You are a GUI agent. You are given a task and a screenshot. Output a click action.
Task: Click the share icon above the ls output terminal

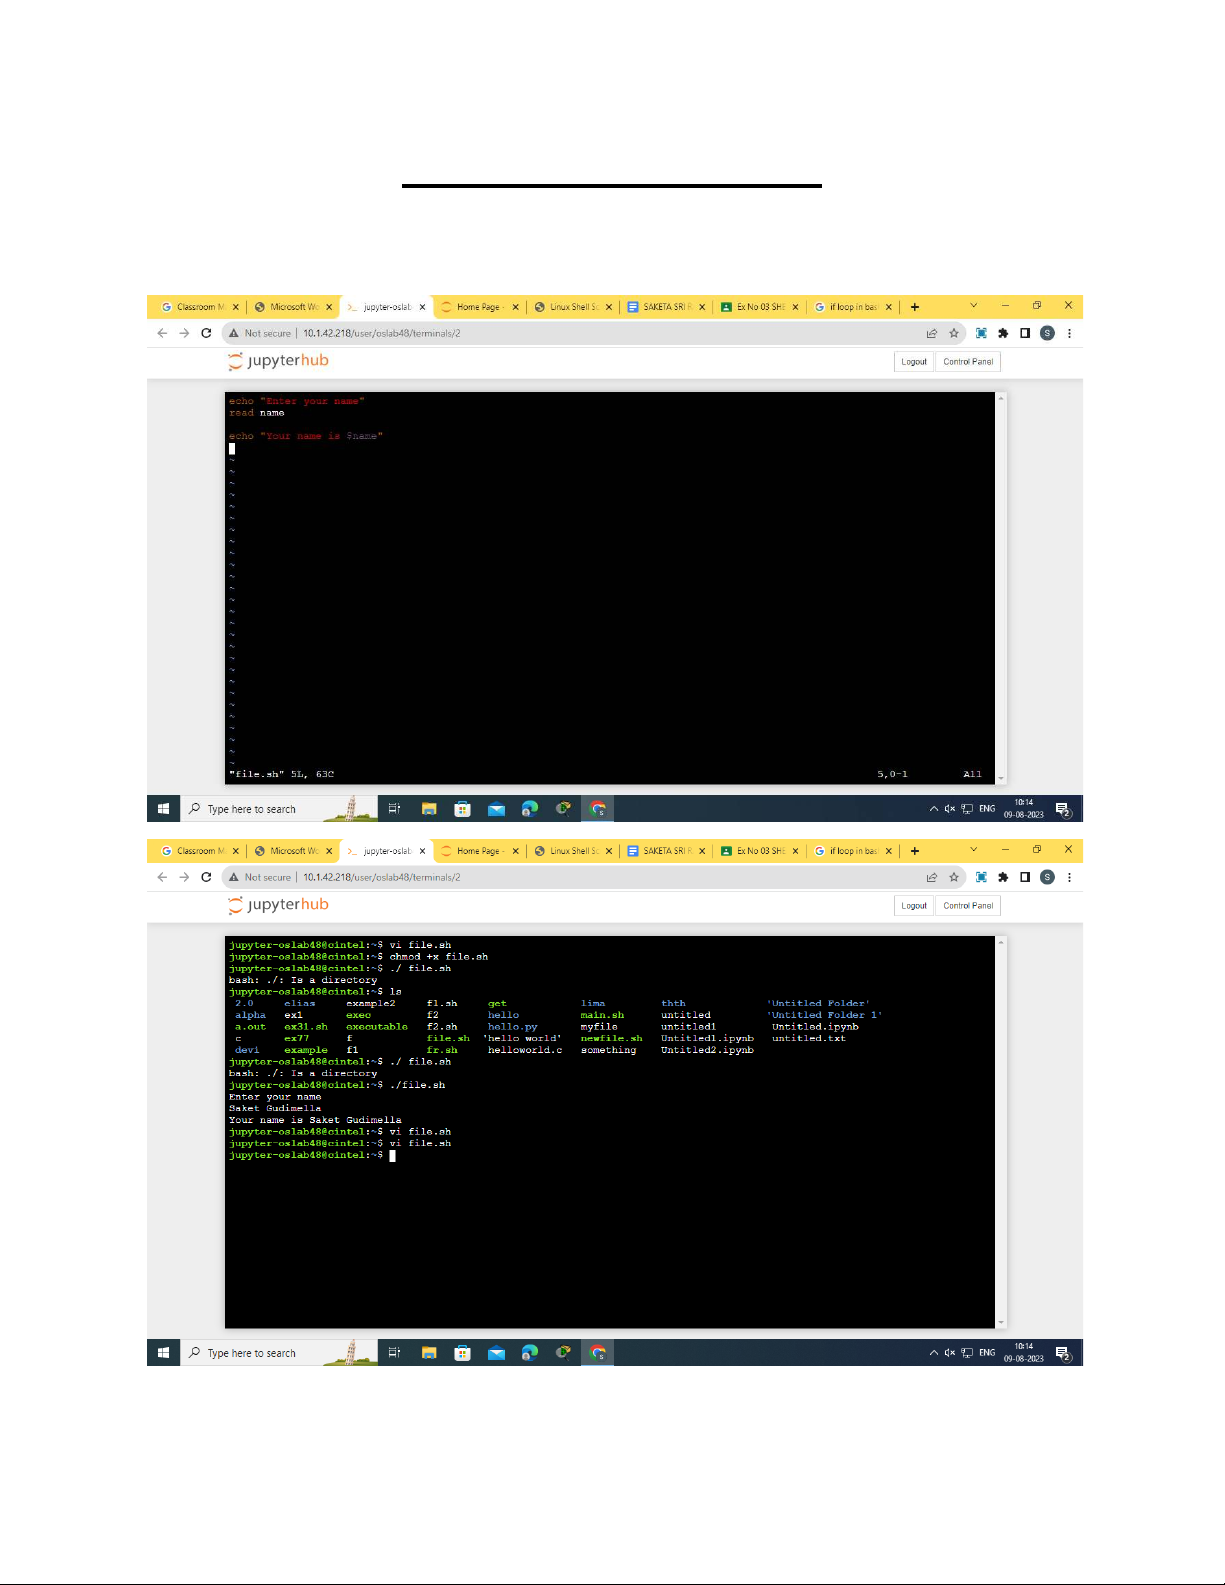[x=932, y=877]
